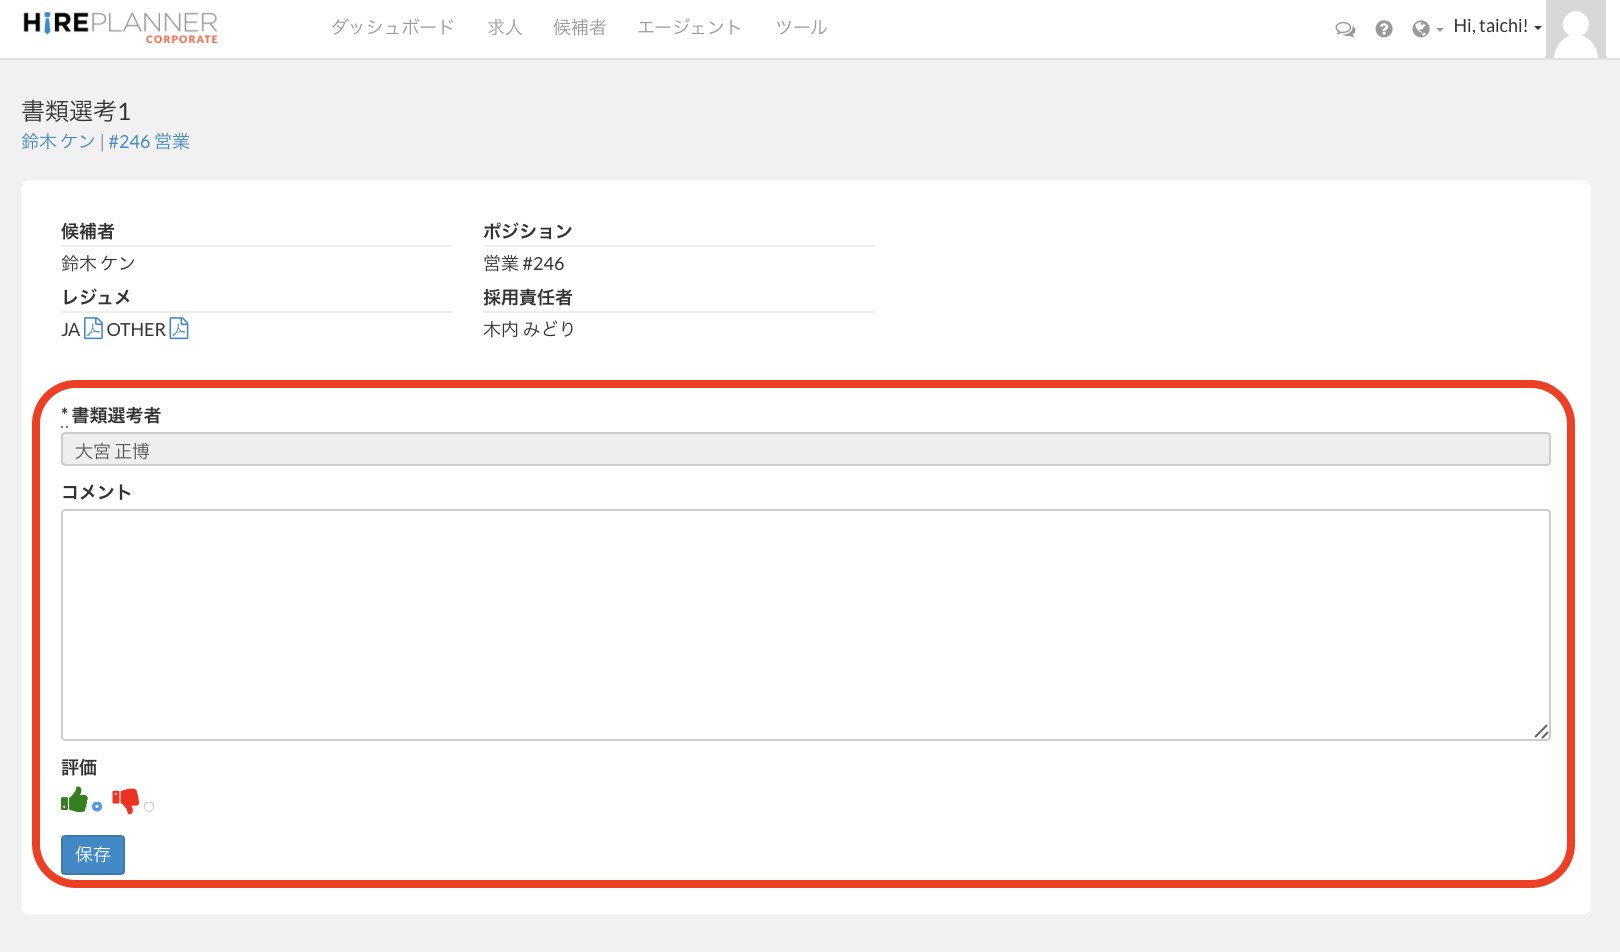The width and height of the screenshot is (1620, 952).
Task: Click the green thumbs-up icon
Action: (x=75, y=800)
